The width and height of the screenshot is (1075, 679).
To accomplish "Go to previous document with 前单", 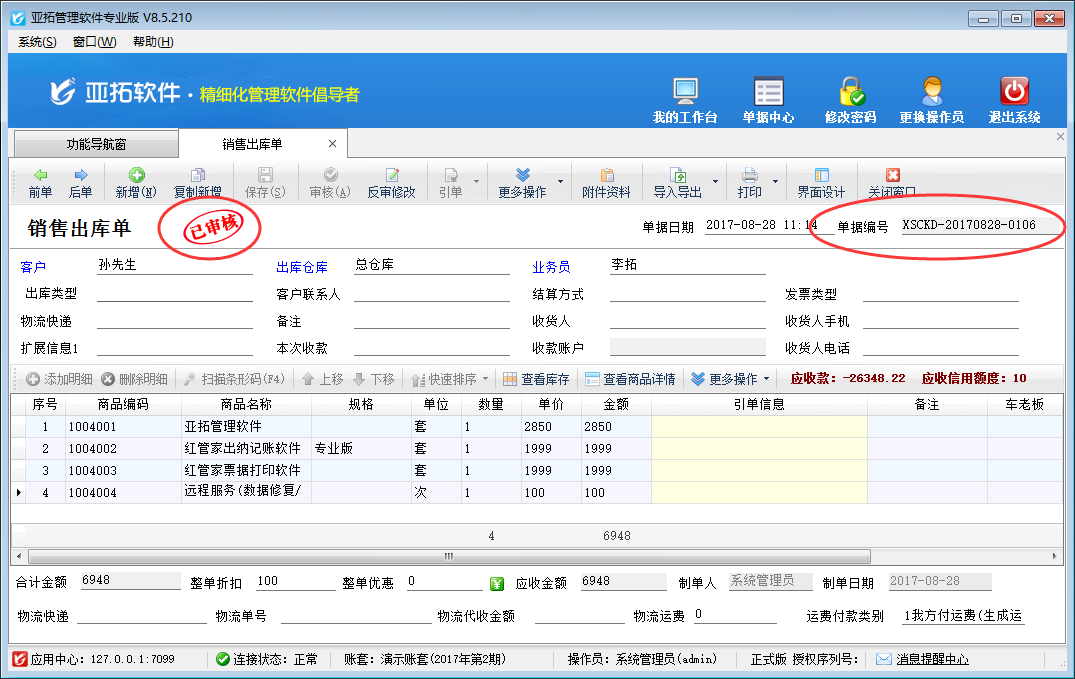I will click(x=40, y=182).
